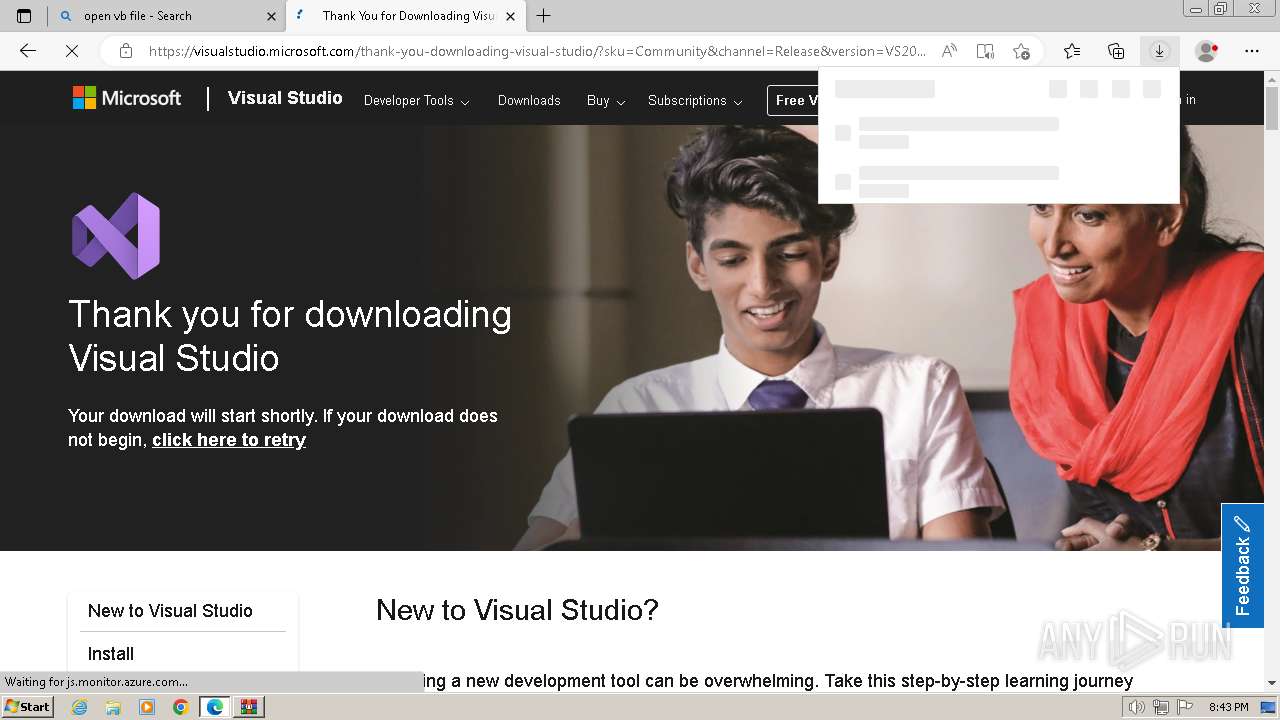Click the address bar URL
1280x720 pixels.
[x=537, y=51]
